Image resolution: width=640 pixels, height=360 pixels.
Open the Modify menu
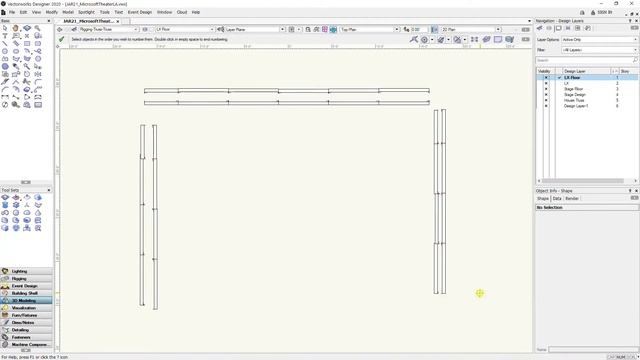tap(52, 12)
